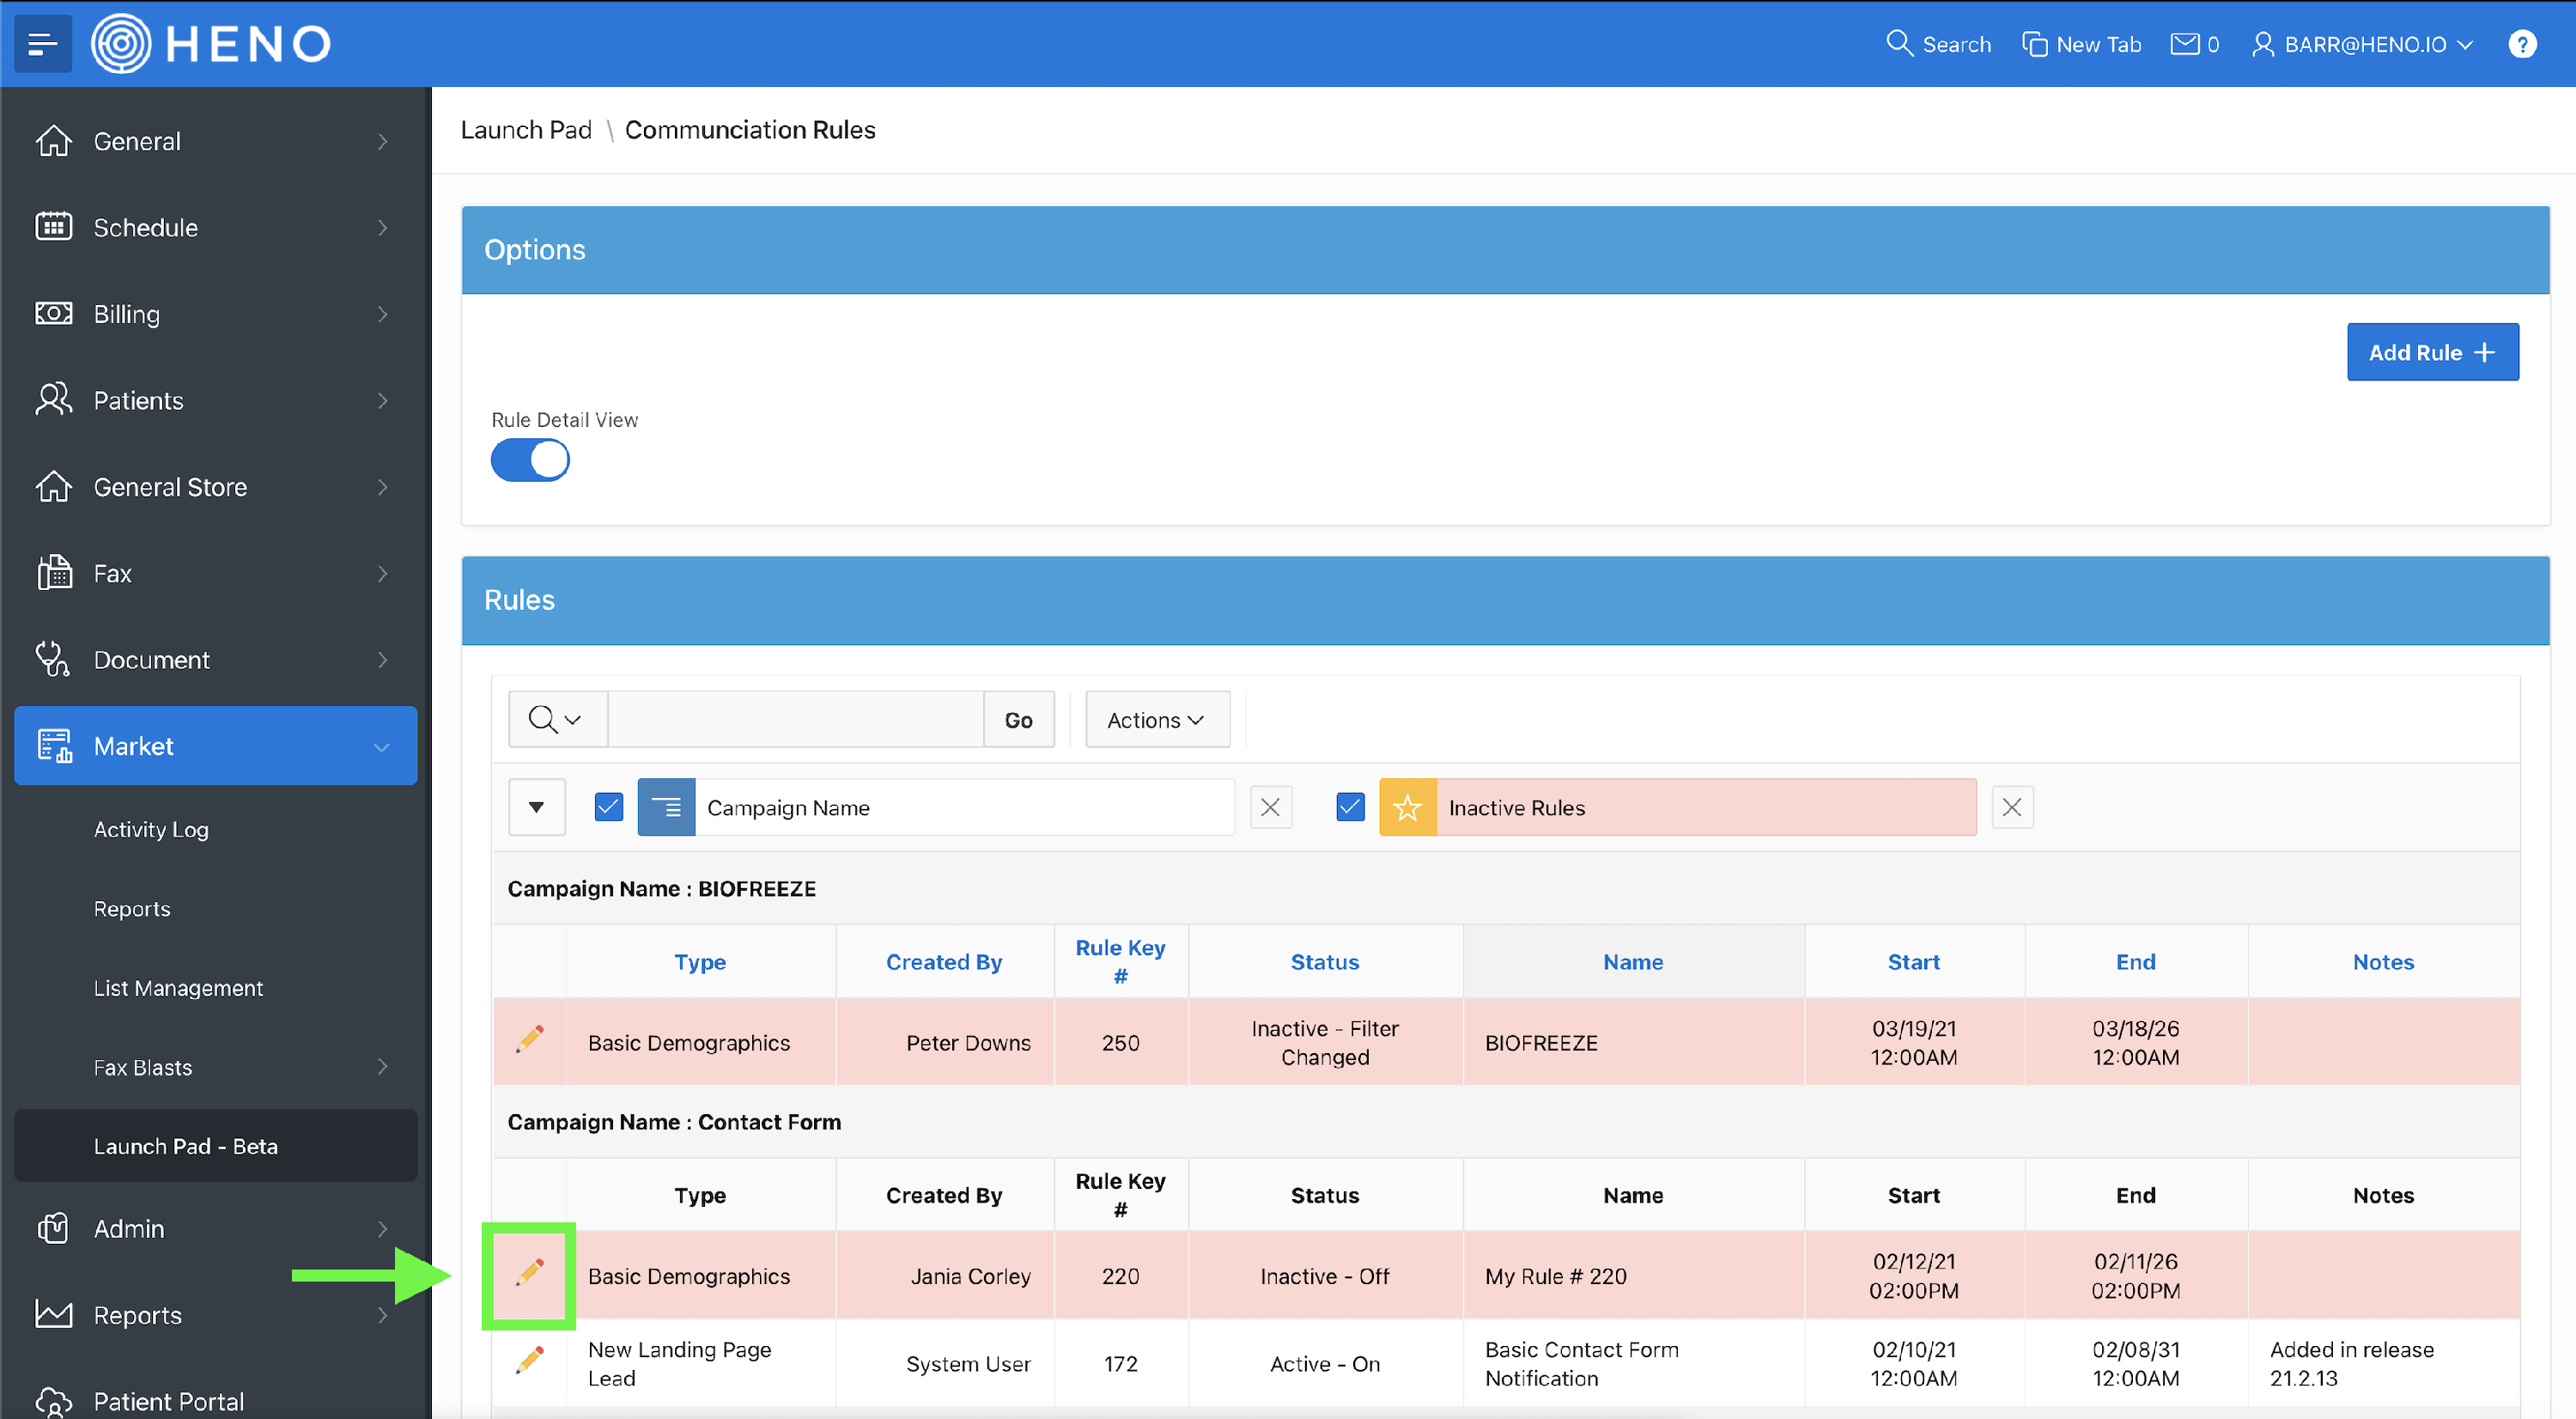Click pencil icon for rule 172
The image size is (2576, 1419).
click(530, 1360)
